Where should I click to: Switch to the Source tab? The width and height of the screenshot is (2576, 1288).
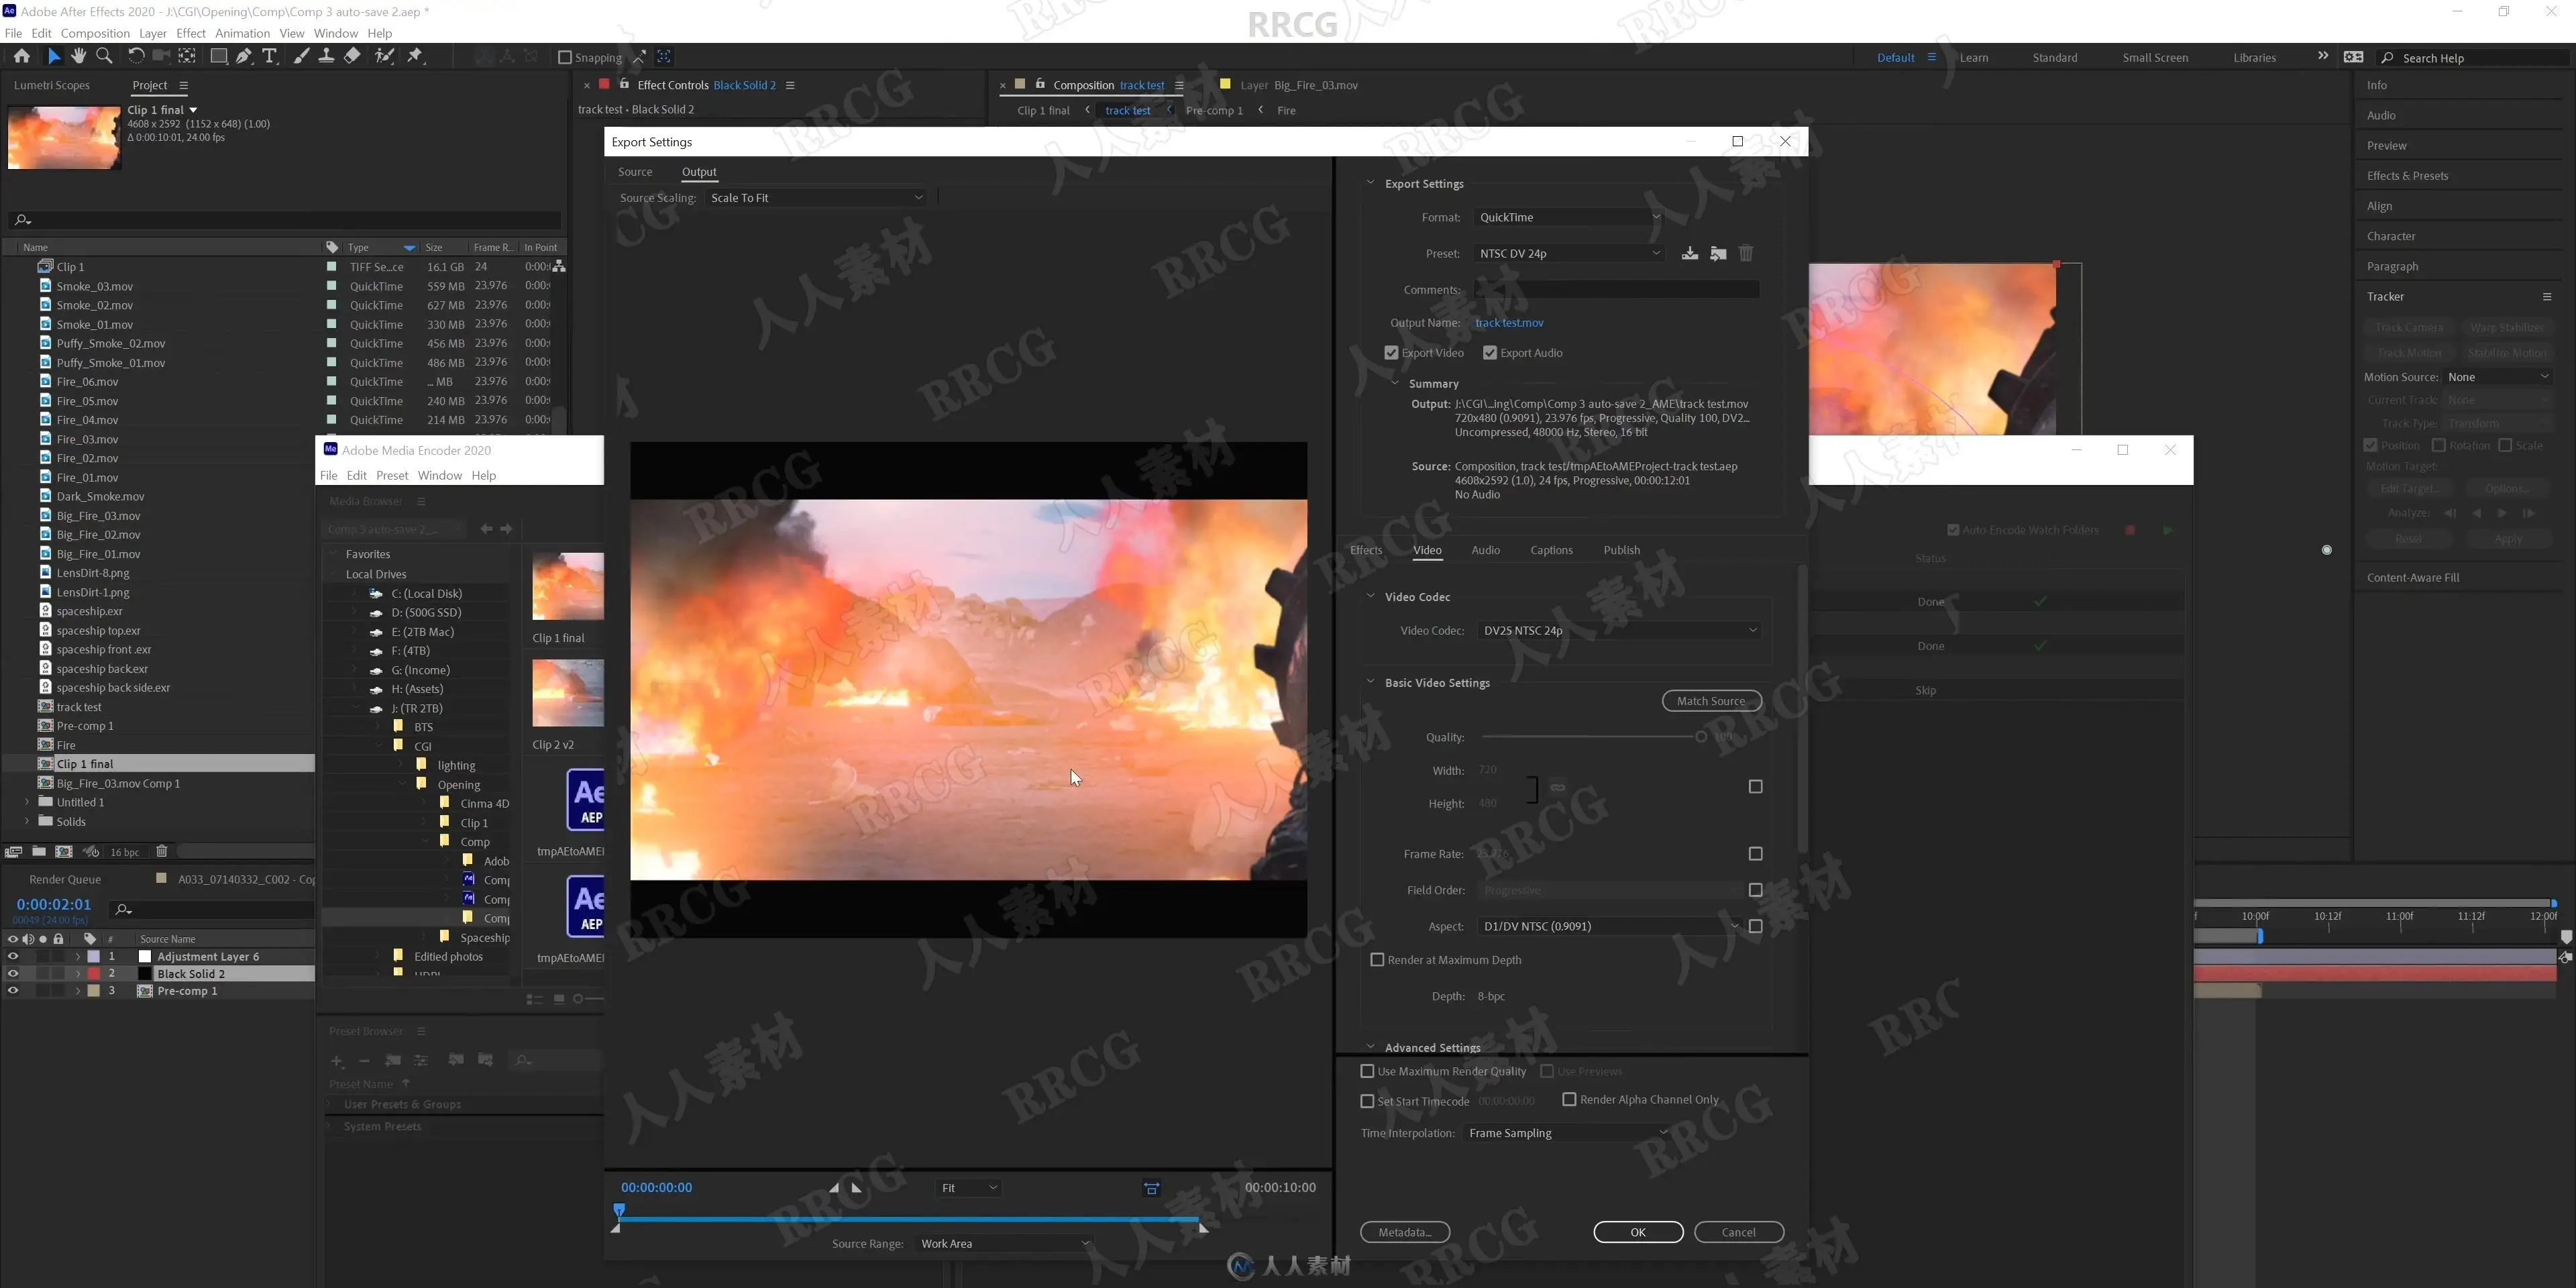coord(635,172)
